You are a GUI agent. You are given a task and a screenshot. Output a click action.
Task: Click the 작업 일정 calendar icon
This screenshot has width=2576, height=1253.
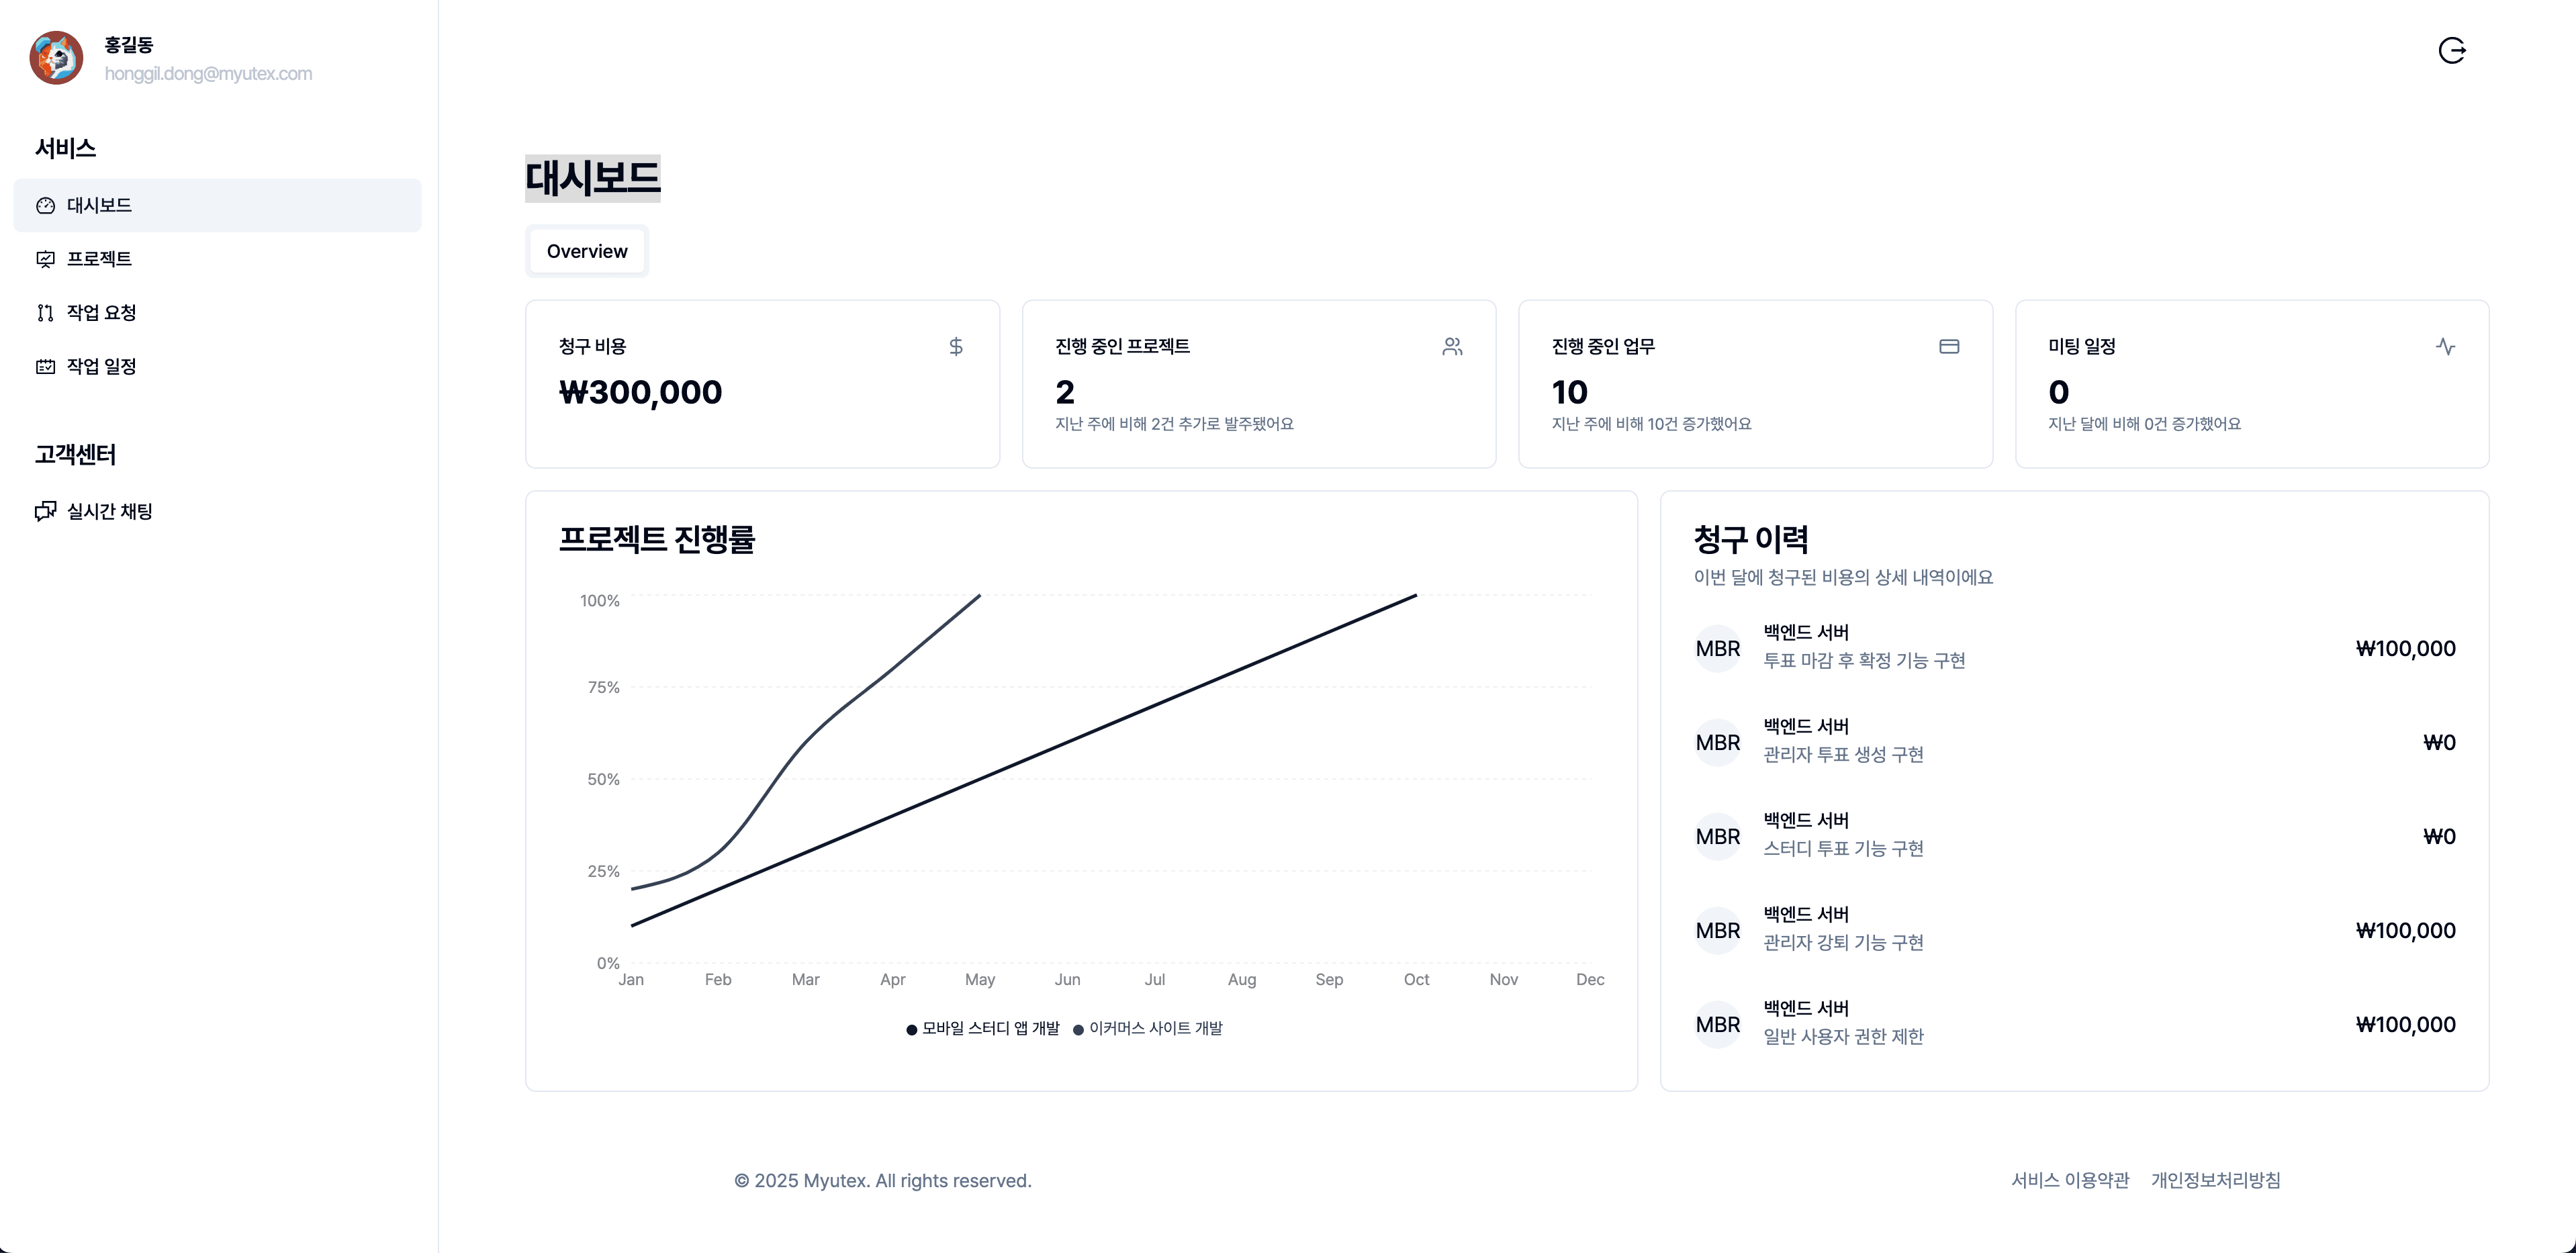(46, 367)
